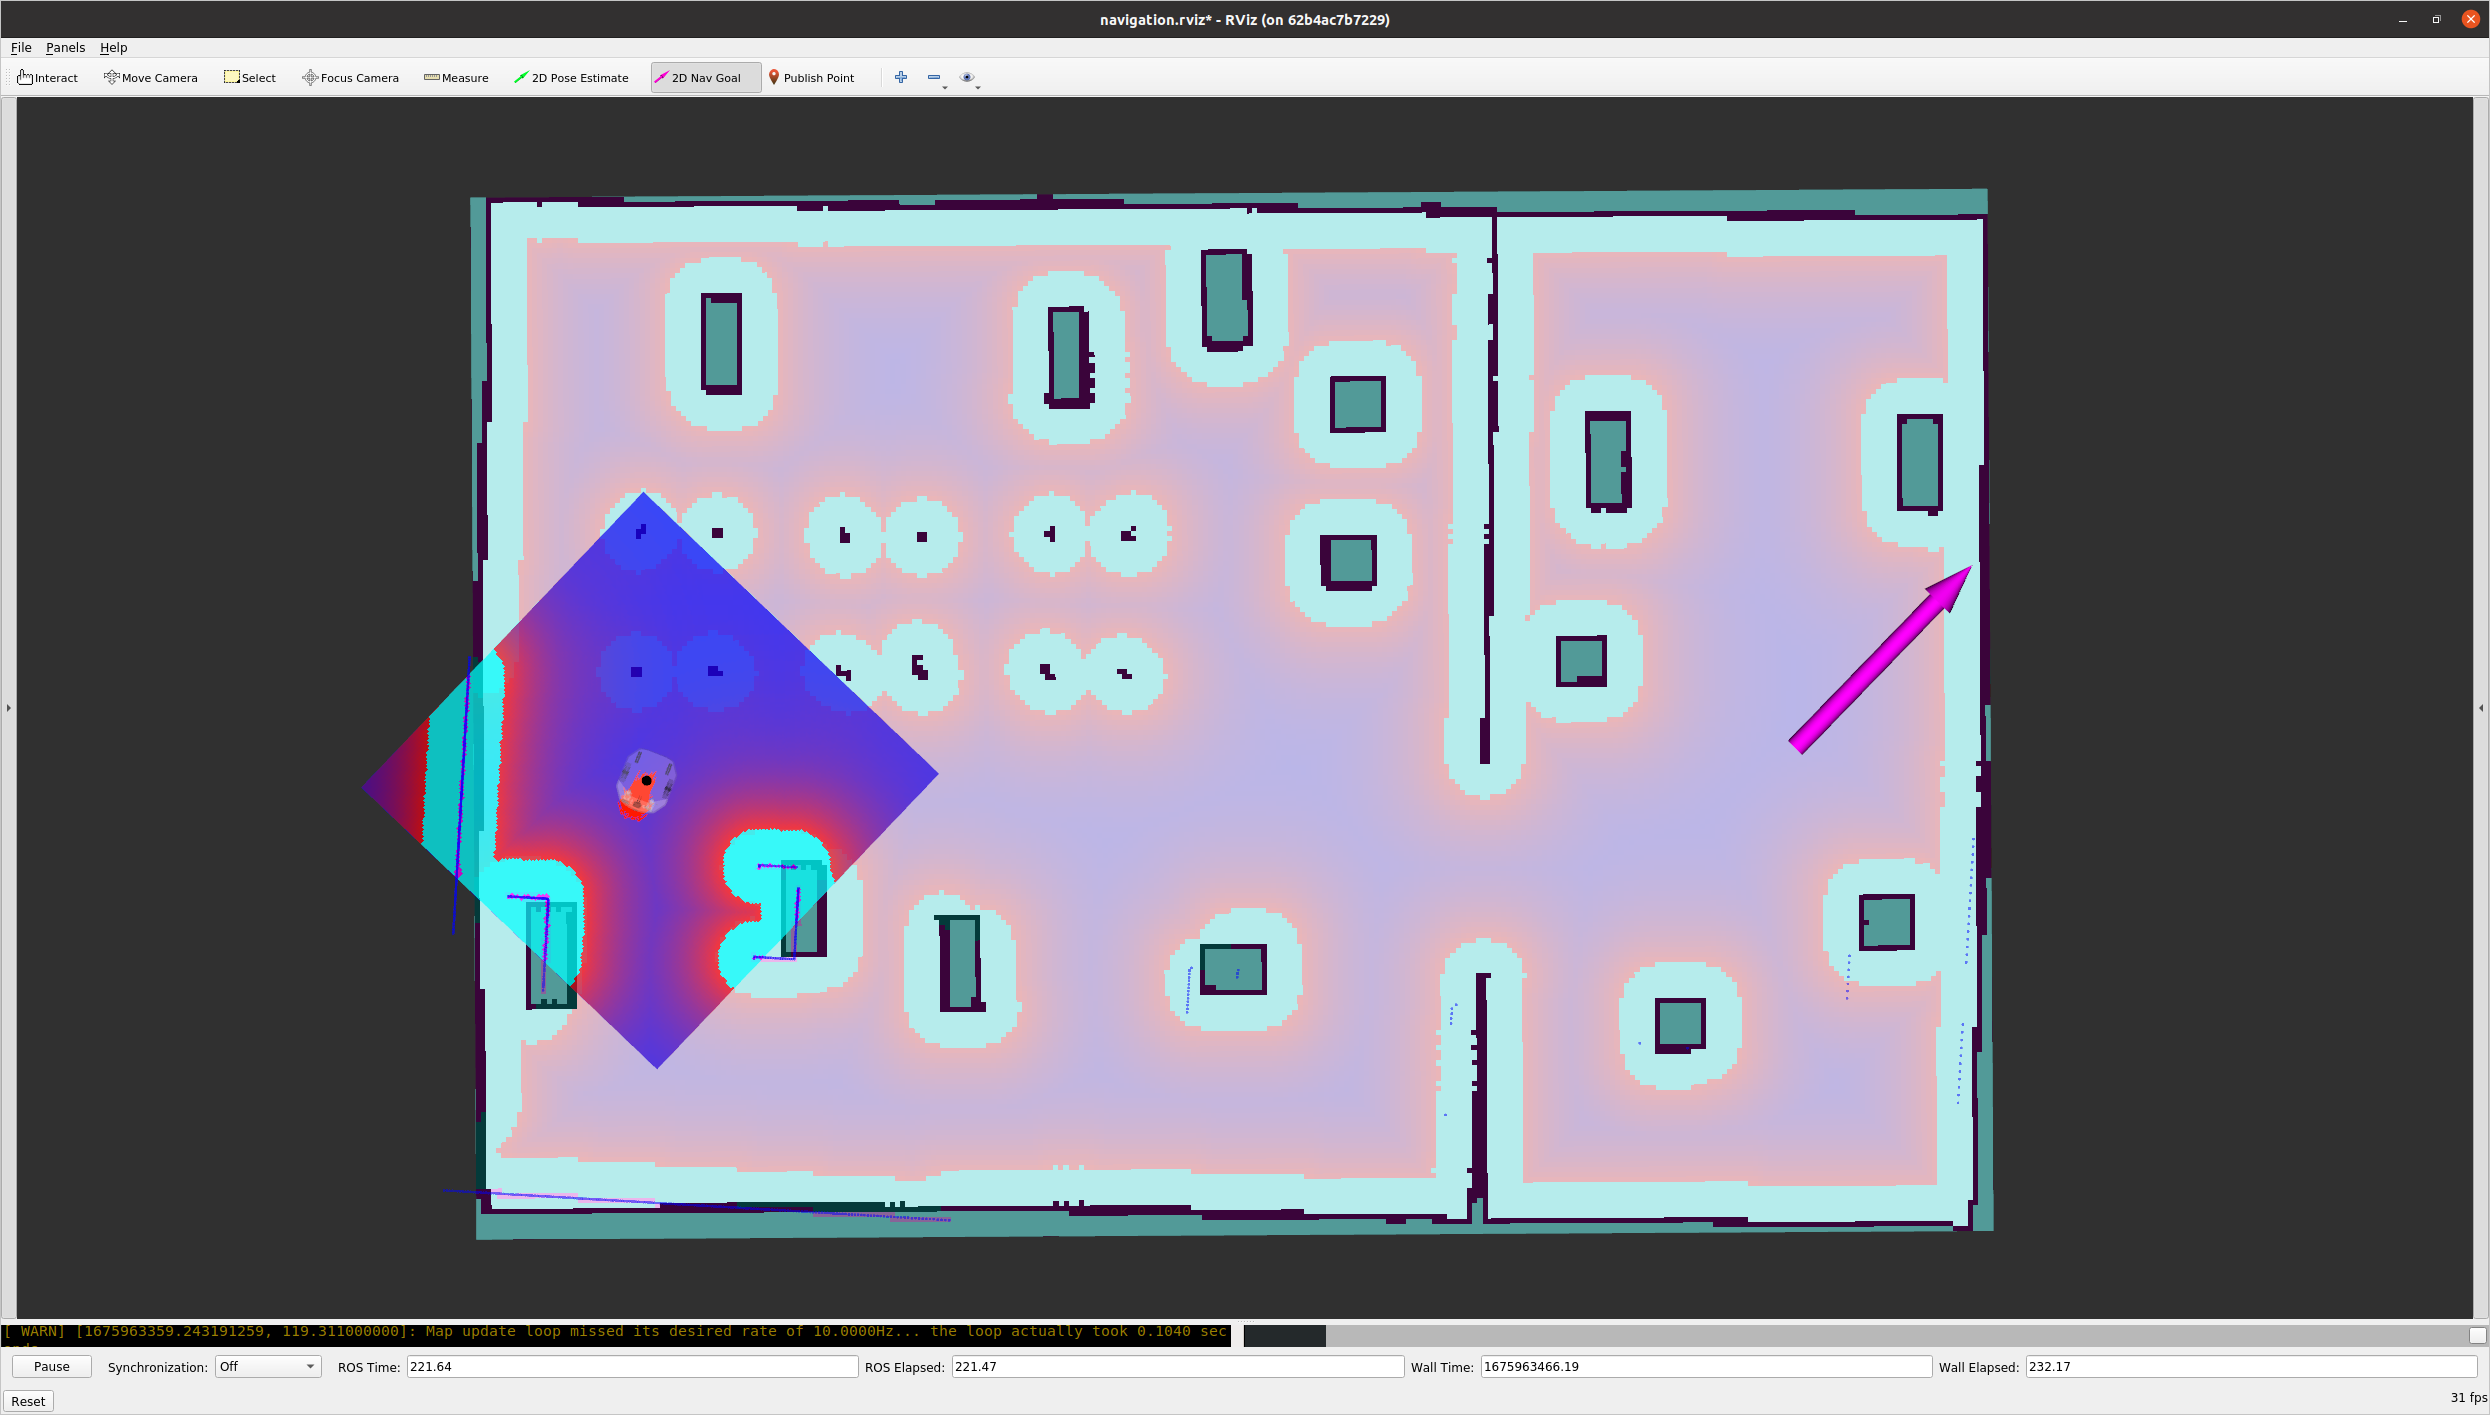This screenshot has height=1415, width=2490.
Task: Open the Synchronization dropdown
Action: 267,1367
